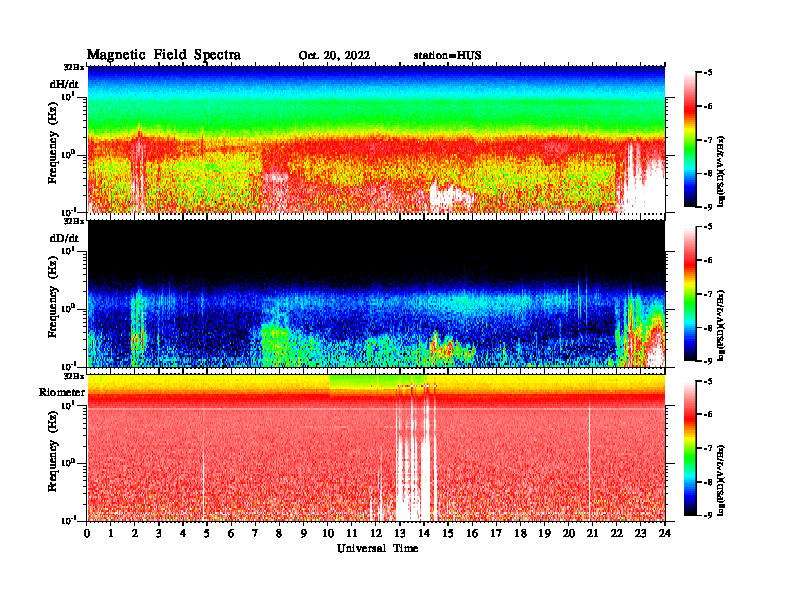The height and width of the screenshot is (612, 792).
Task: Select the dD/dt spectrogram plot
Action: click(x=376, y=293)
